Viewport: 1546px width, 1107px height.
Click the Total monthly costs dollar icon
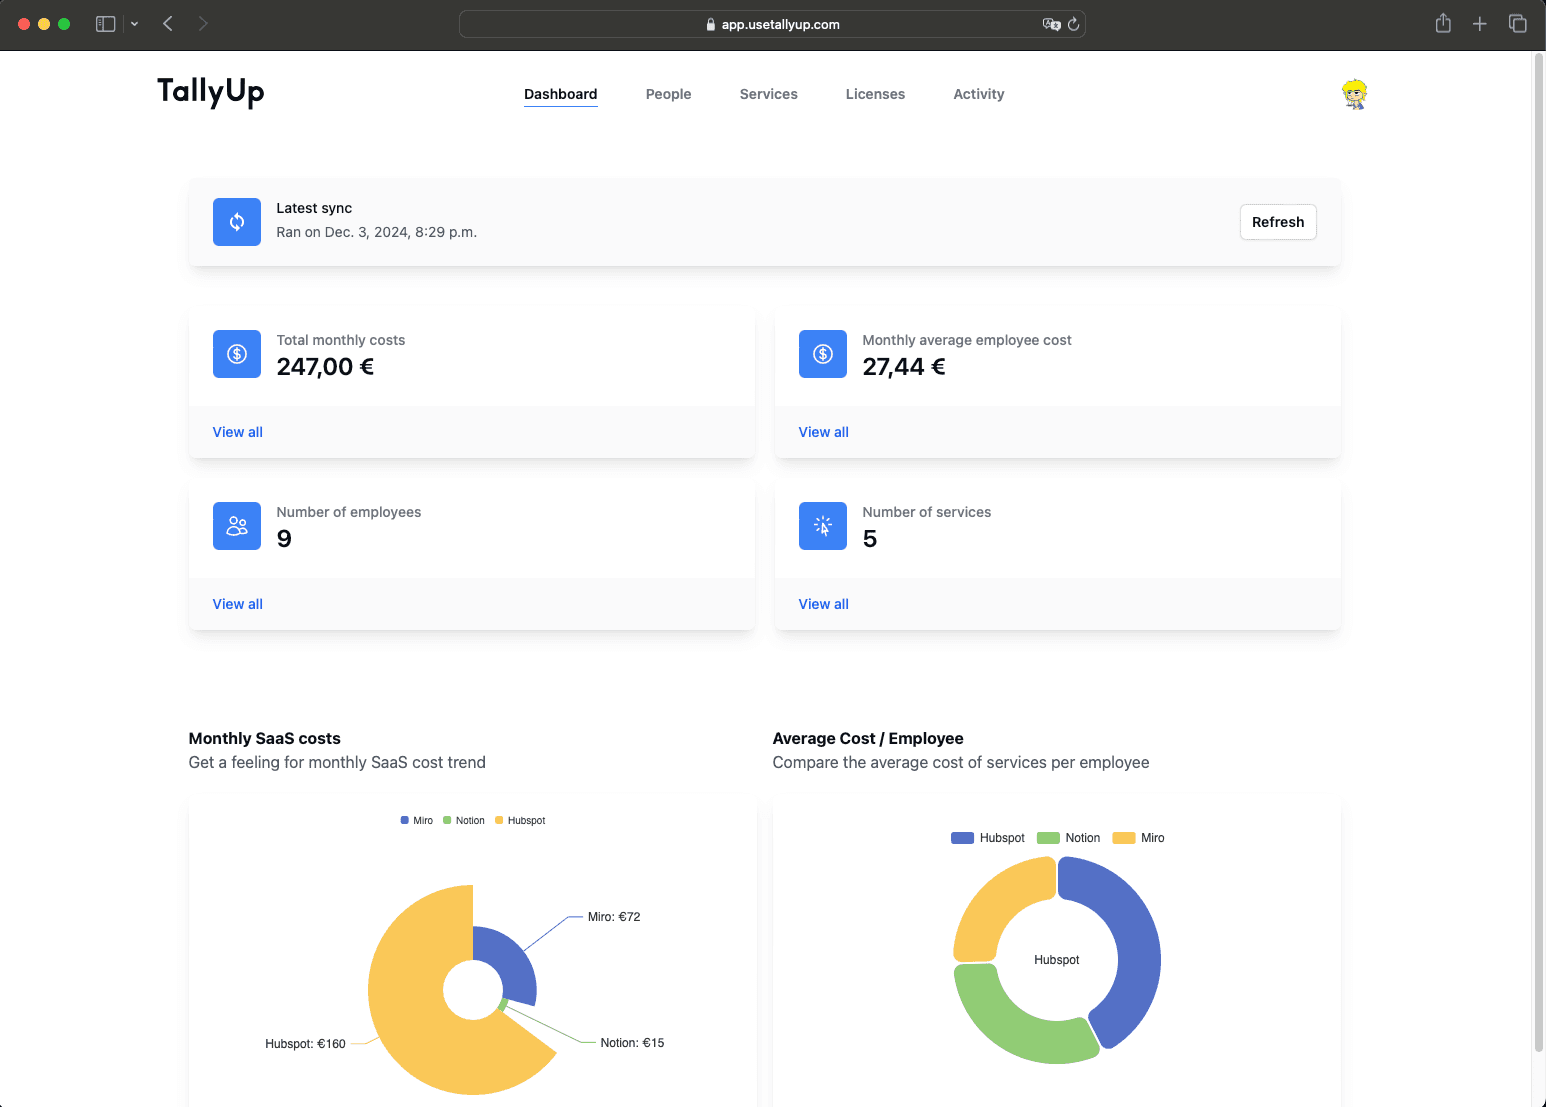(x=236, y=354)
